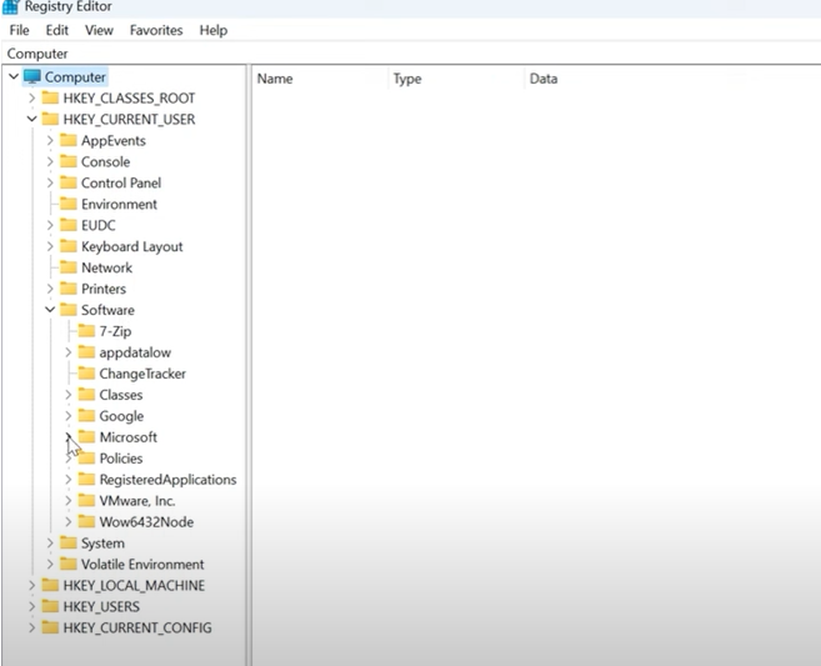Click the Network key folder icon
This screenshot has width=821, height=666.
(x=70, y=267)
